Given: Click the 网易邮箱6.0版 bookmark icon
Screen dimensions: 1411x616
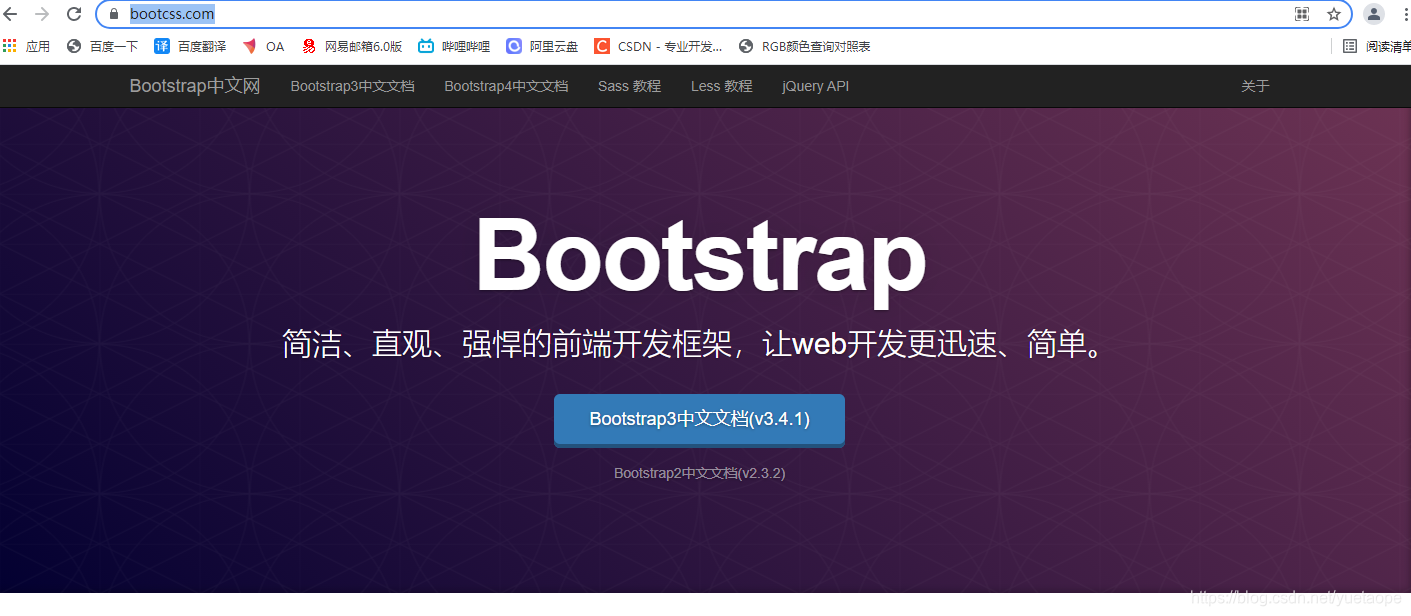Looking at the screenshot, I should tap(309, 46).
